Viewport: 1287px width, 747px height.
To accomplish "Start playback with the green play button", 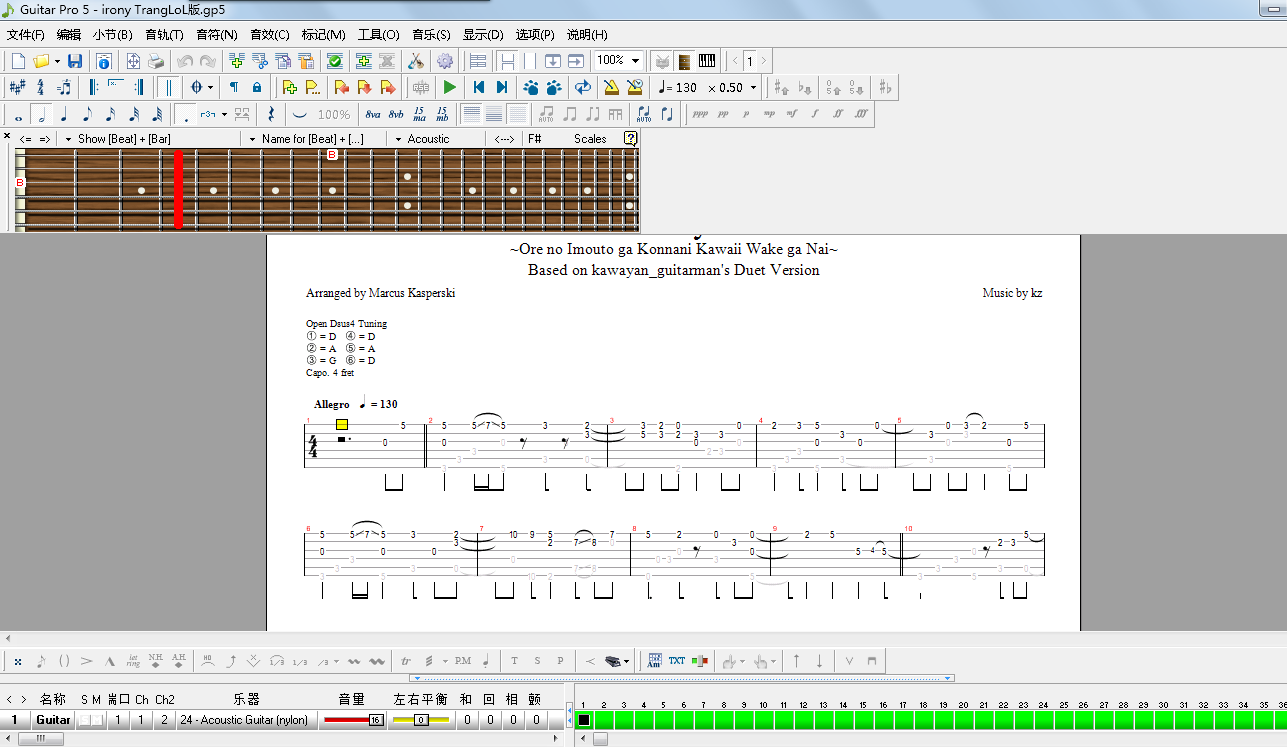I will click(x=450, y=88).
